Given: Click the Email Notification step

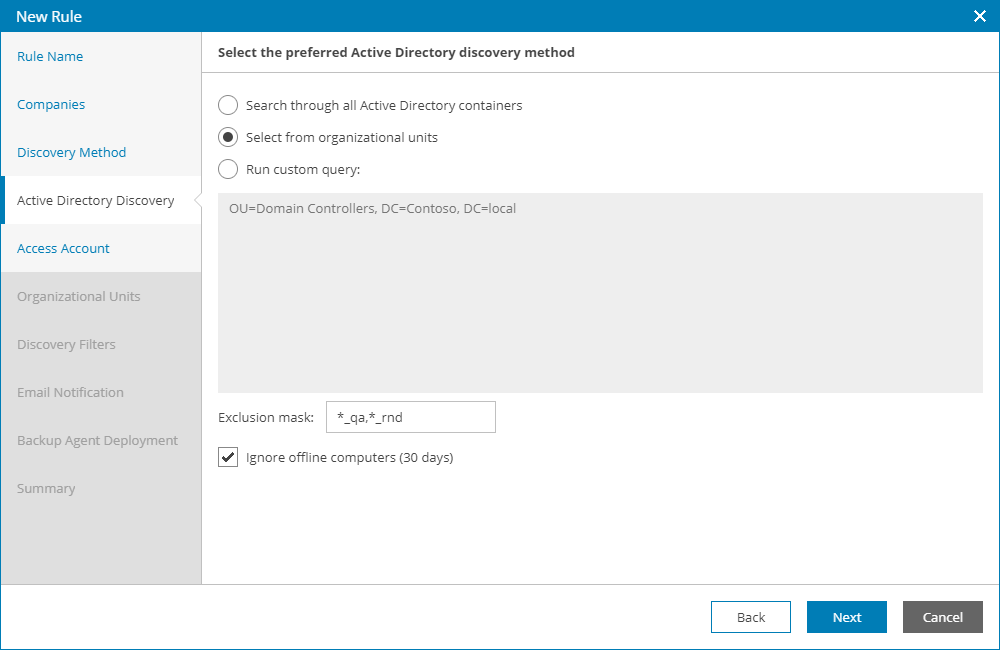Looking at the screenshot, I should click(x=71, y=393).
